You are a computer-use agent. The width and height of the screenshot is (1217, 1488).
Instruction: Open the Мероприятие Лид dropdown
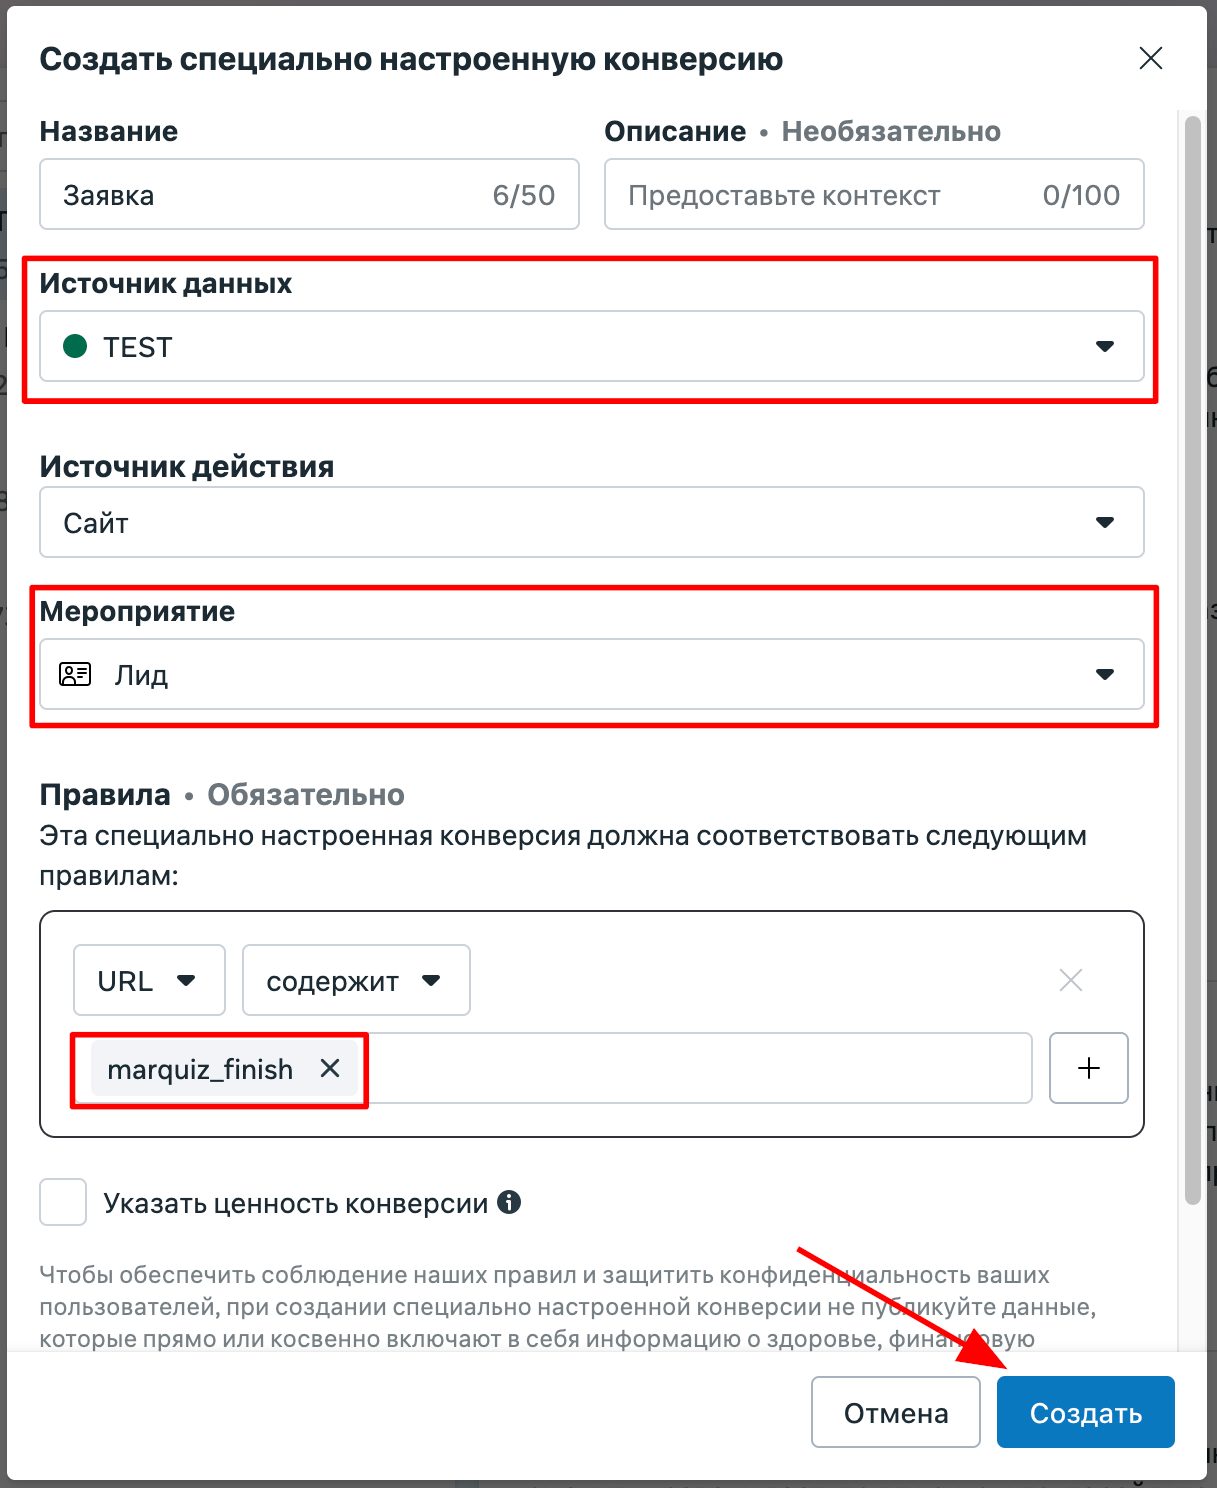pos(592,674)
